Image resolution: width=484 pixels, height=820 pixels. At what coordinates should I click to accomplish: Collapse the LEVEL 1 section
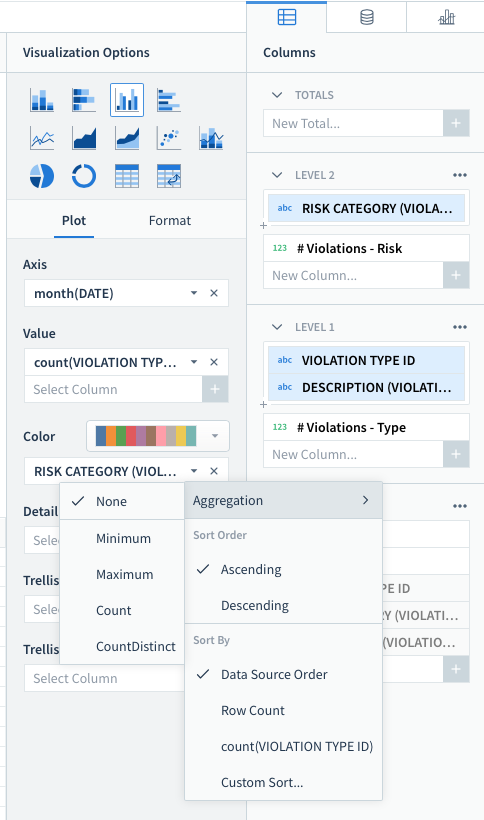(277, 327)
